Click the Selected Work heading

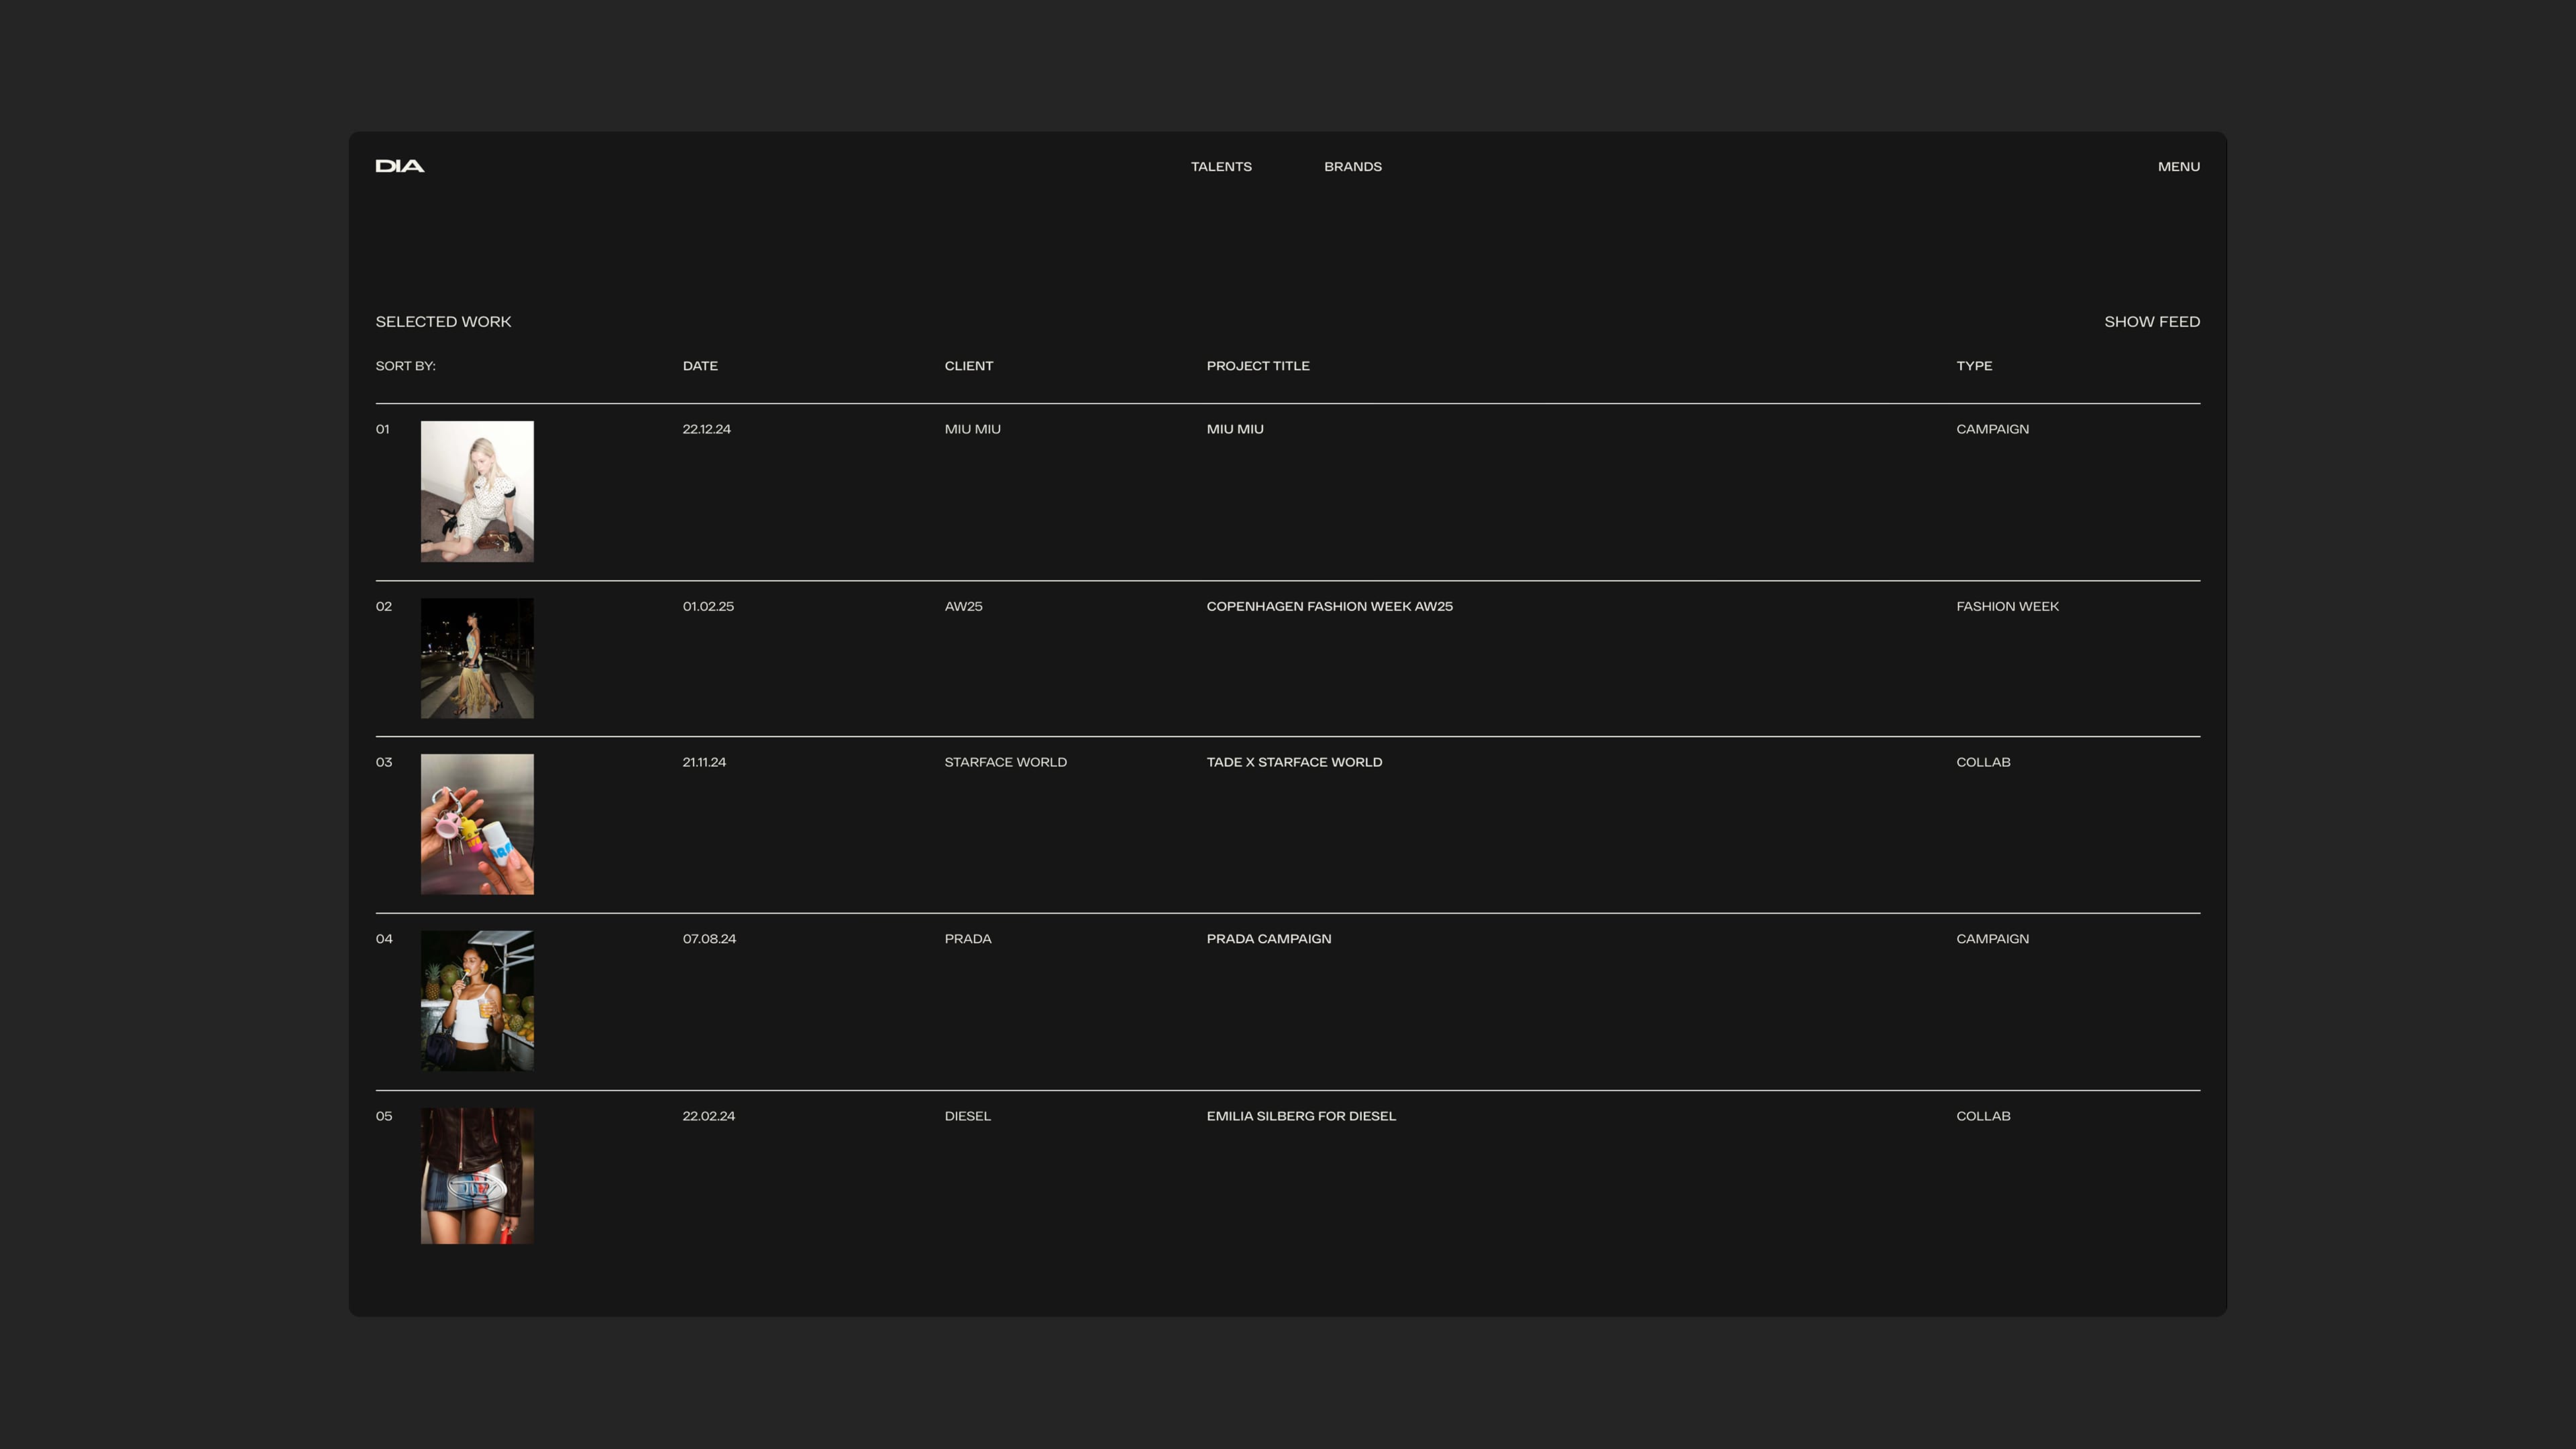(443, 322)
